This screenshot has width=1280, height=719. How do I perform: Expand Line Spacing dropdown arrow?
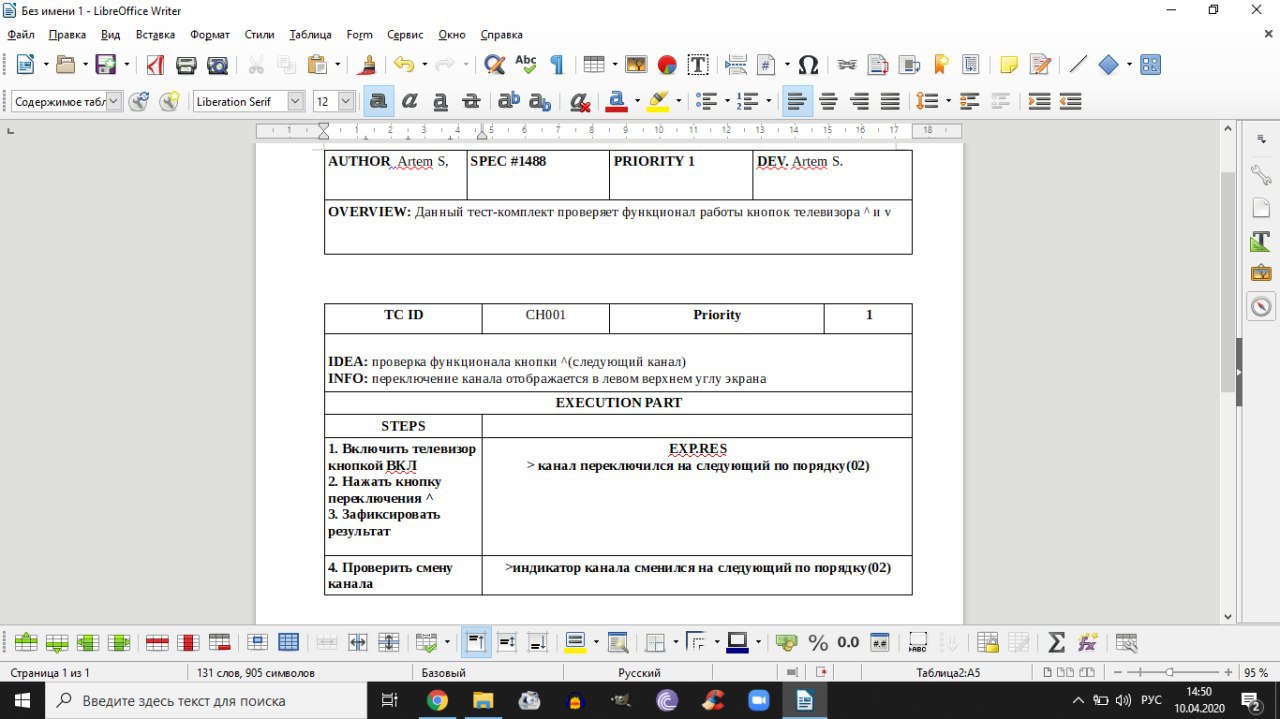pos(946,101)
